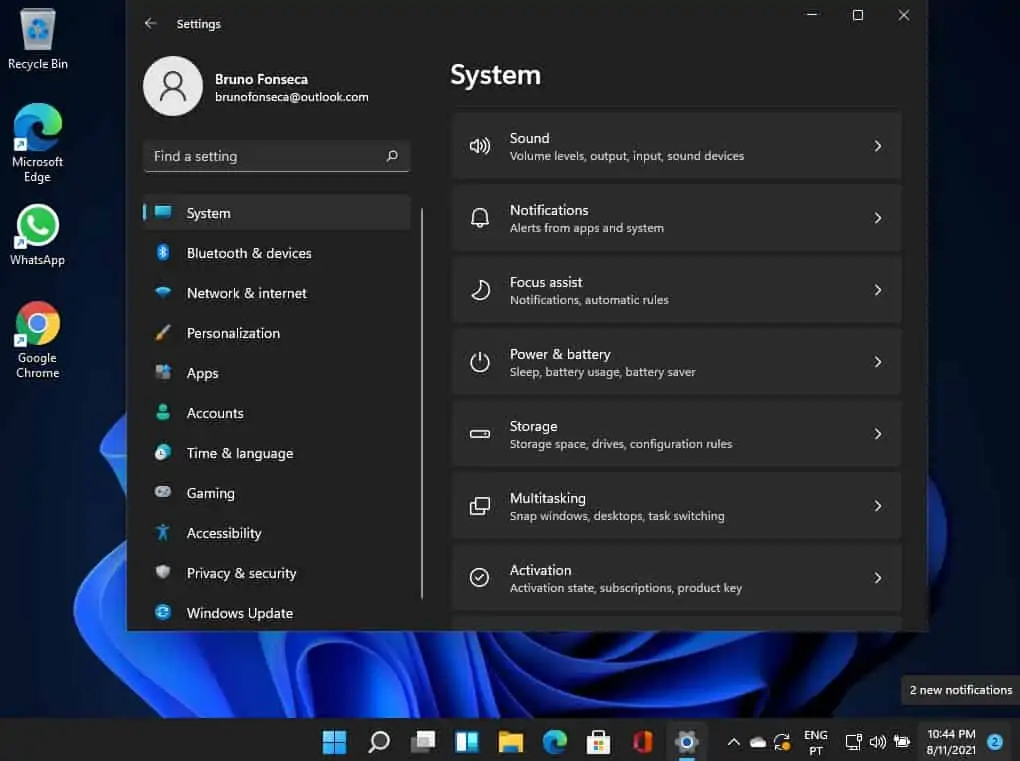Expand the Notifications row chevron

click(878, 217)
